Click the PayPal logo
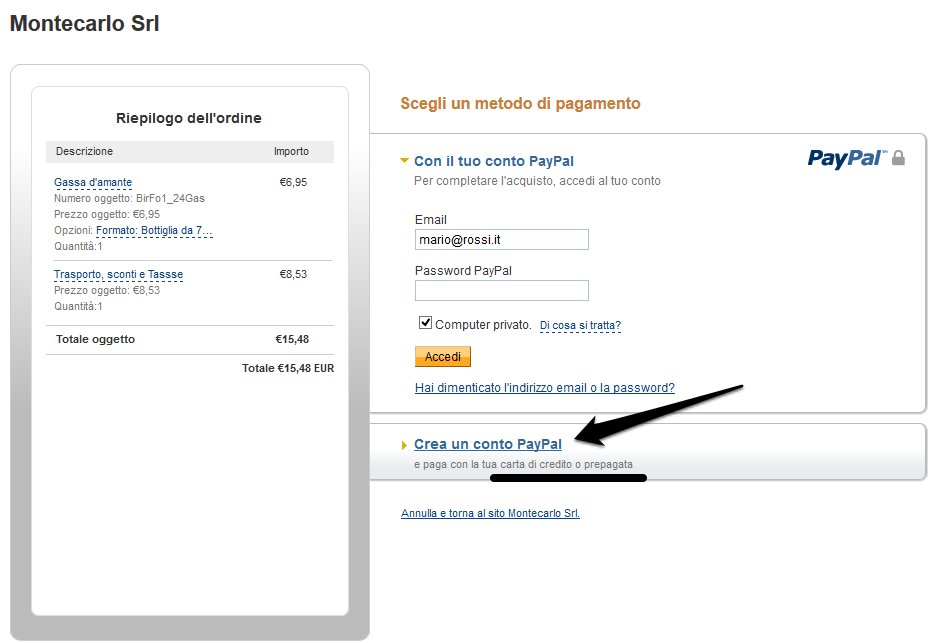 tap(846, 158)
